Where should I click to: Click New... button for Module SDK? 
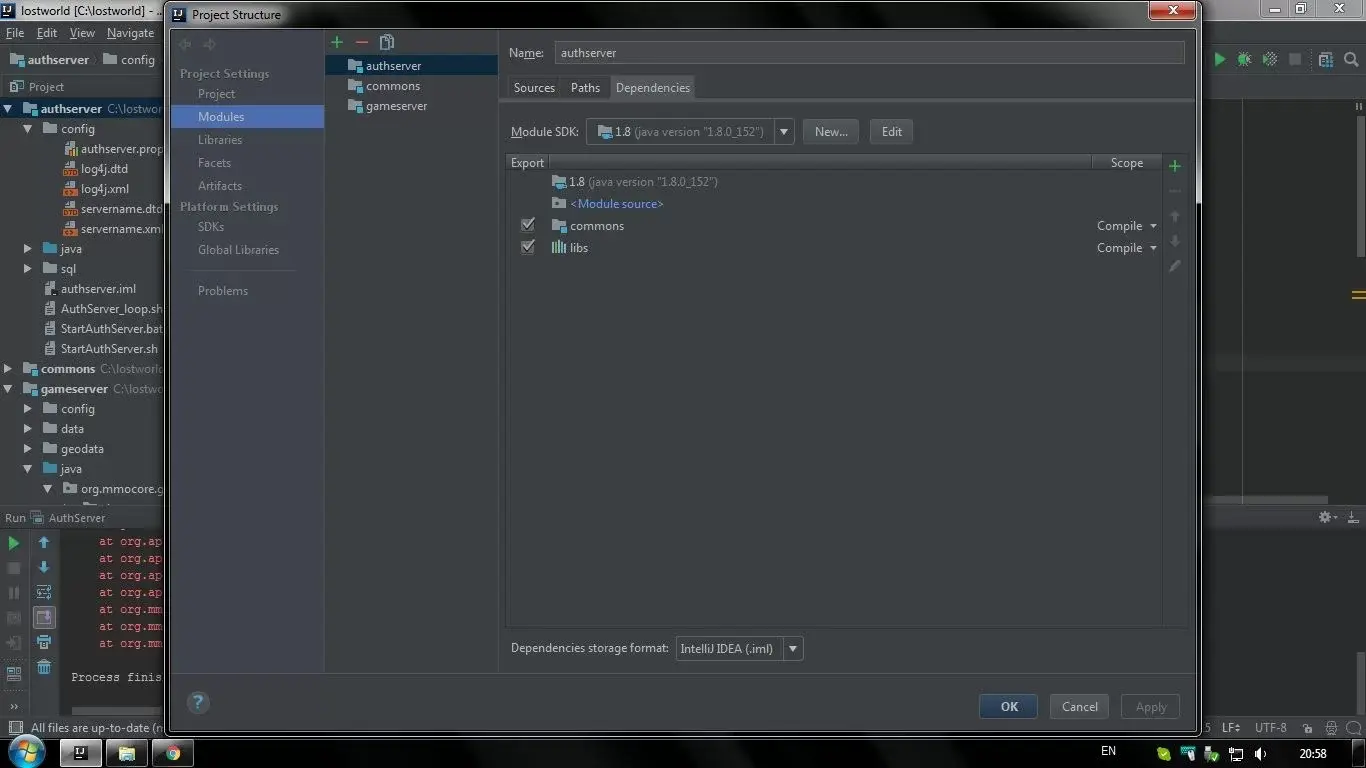[x=831, y=132]
